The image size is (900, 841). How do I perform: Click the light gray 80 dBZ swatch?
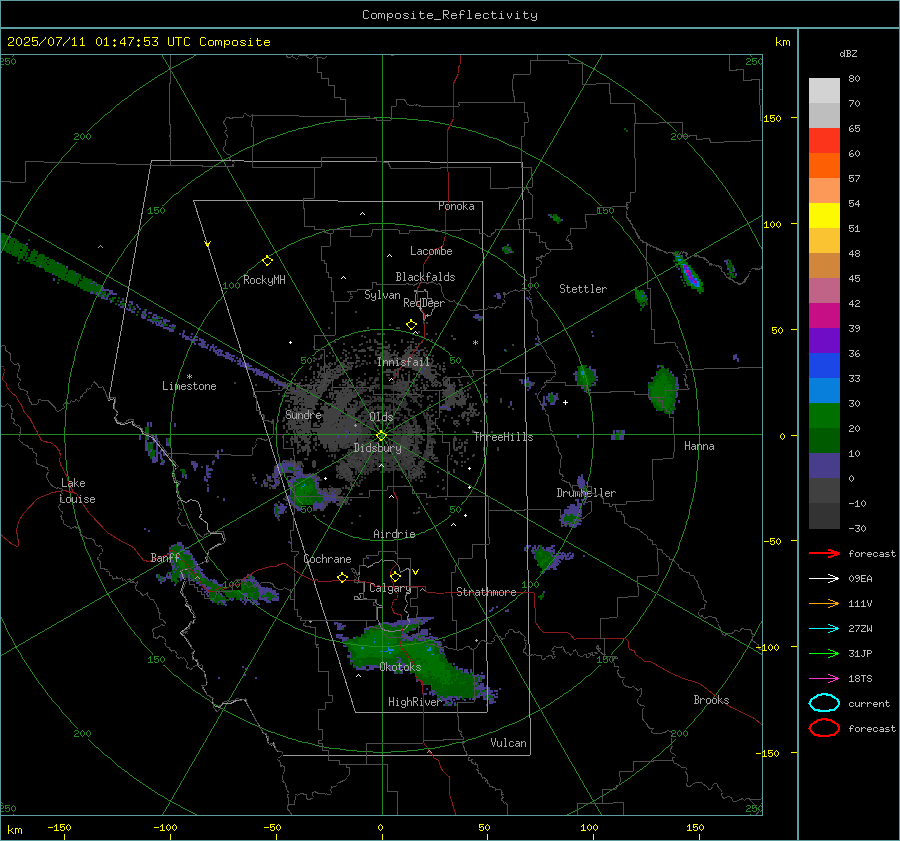click(x=824, y=90)
